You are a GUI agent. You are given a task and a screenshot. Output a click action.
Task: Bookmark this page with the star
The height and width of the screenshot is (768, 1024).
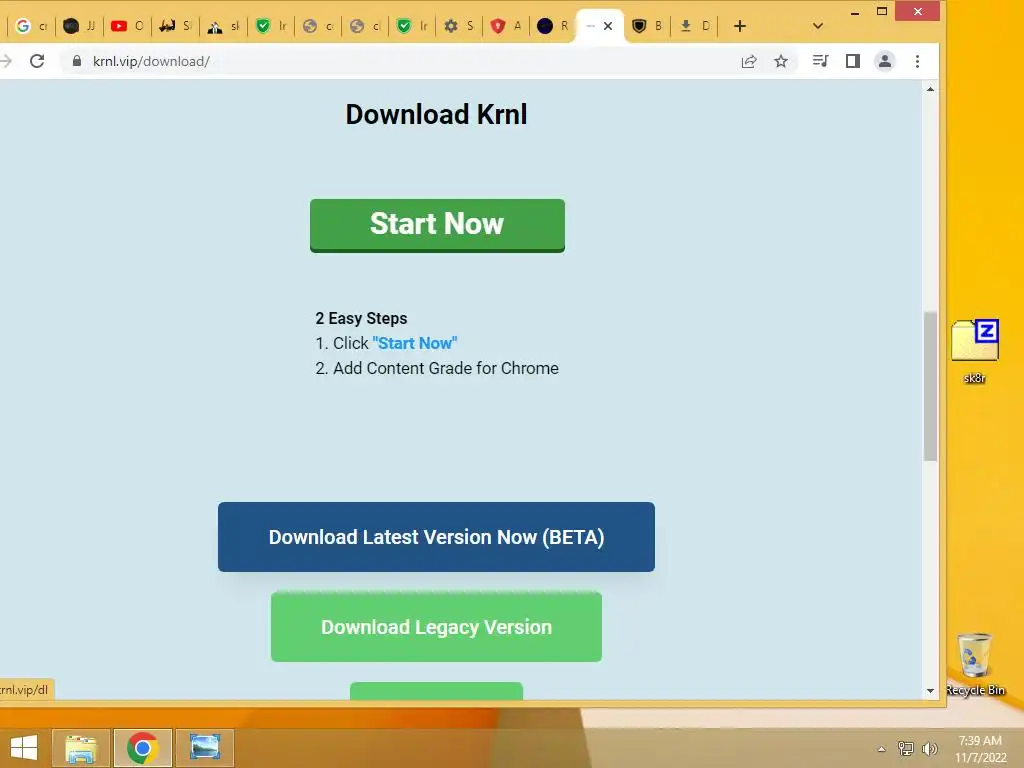(781, 61)
